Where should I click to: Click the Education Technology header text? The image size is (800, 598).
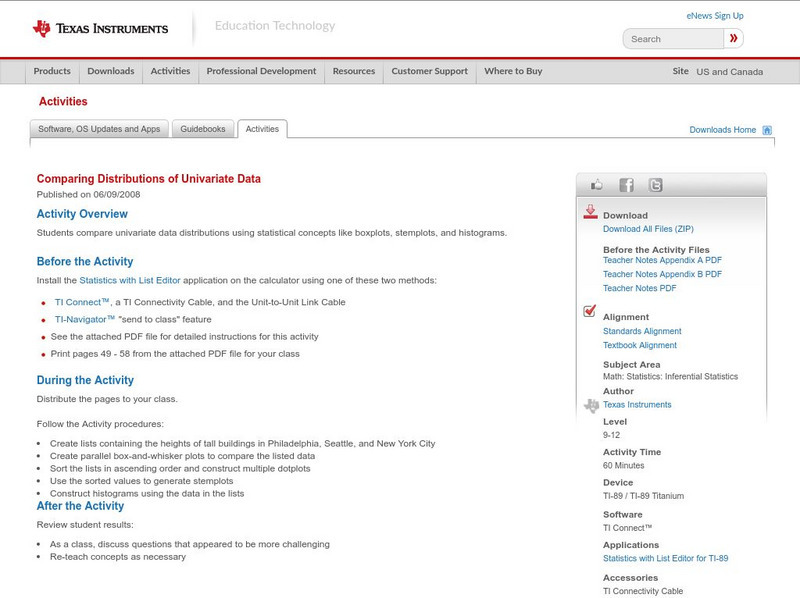pyautogui.click(x=275, y=26)
